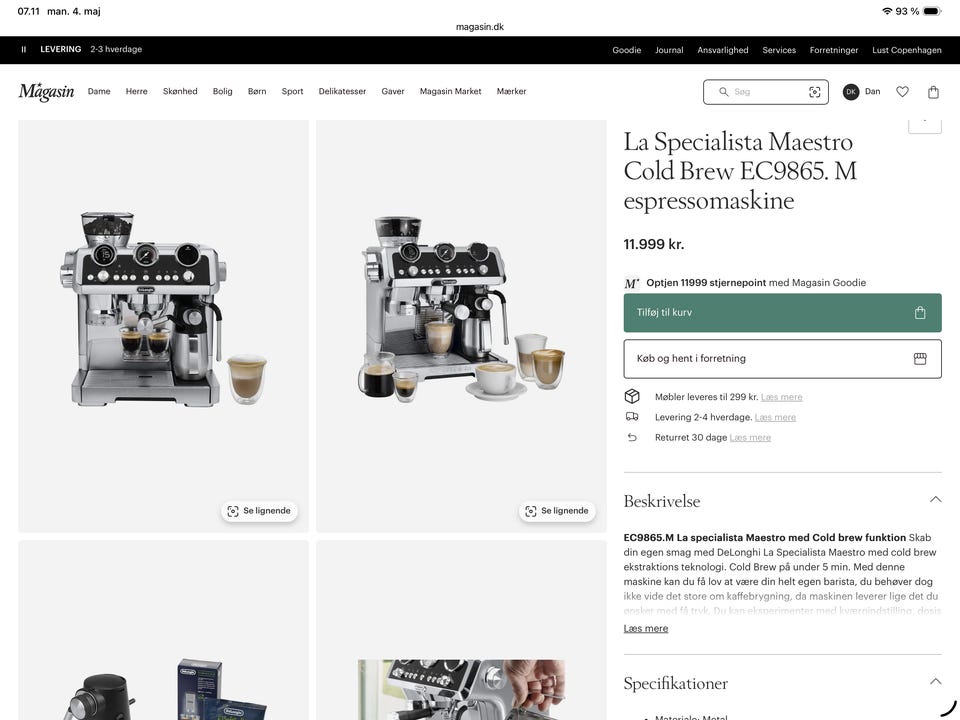The image size is (960, 720).
Task: Open the Goodie link in top bar
Action: tap(626, 50)
